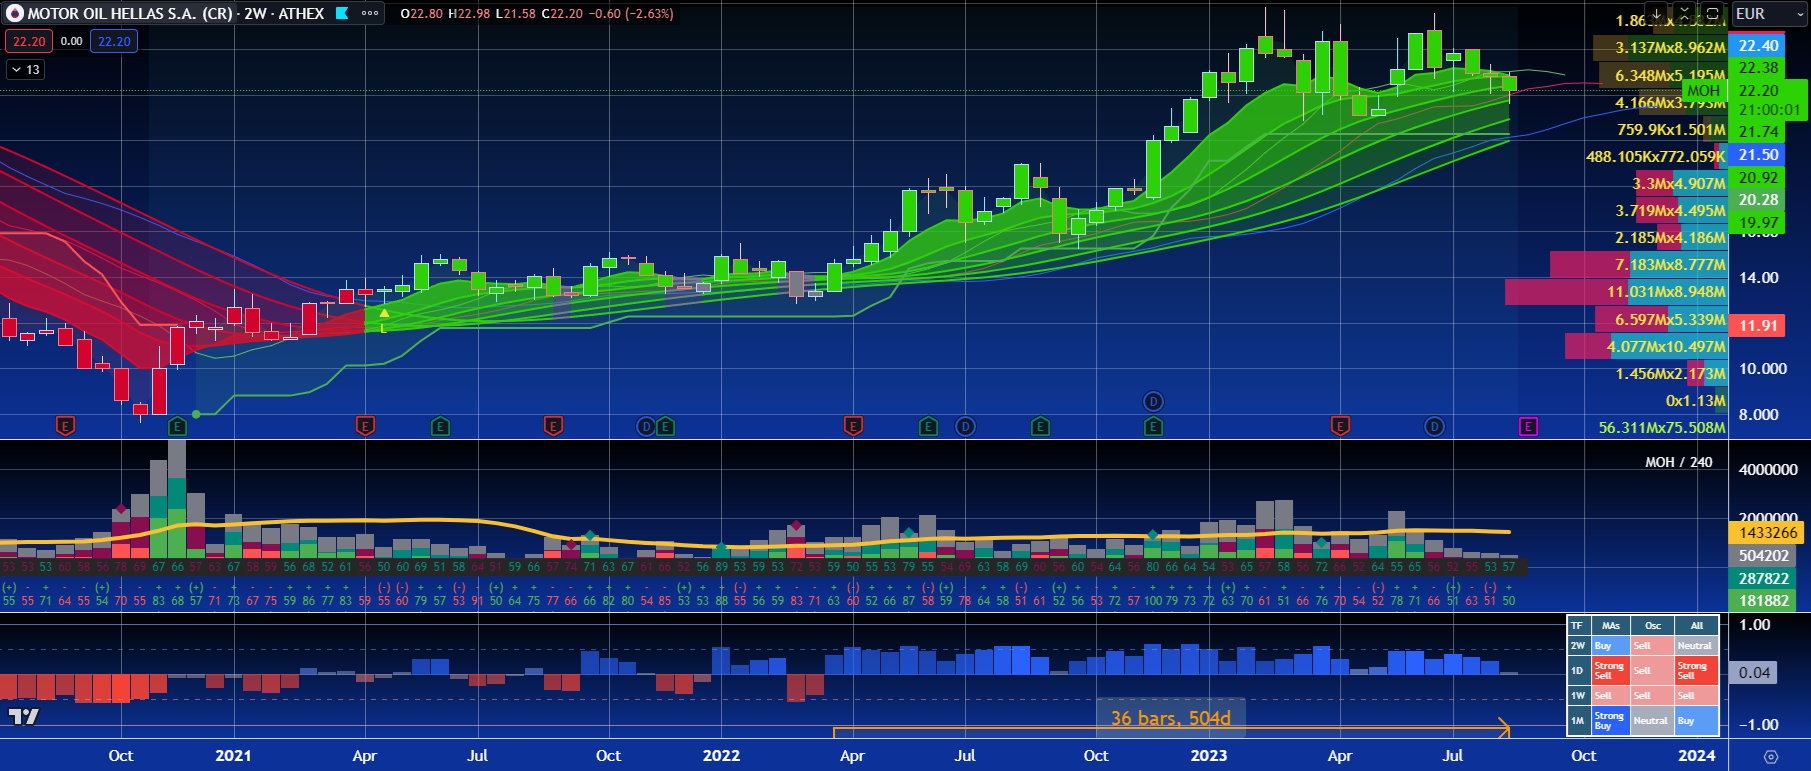Click red earnings E marker above Apr 2023
This screenshot has height=771, width=1811.
pos(1340,427)
